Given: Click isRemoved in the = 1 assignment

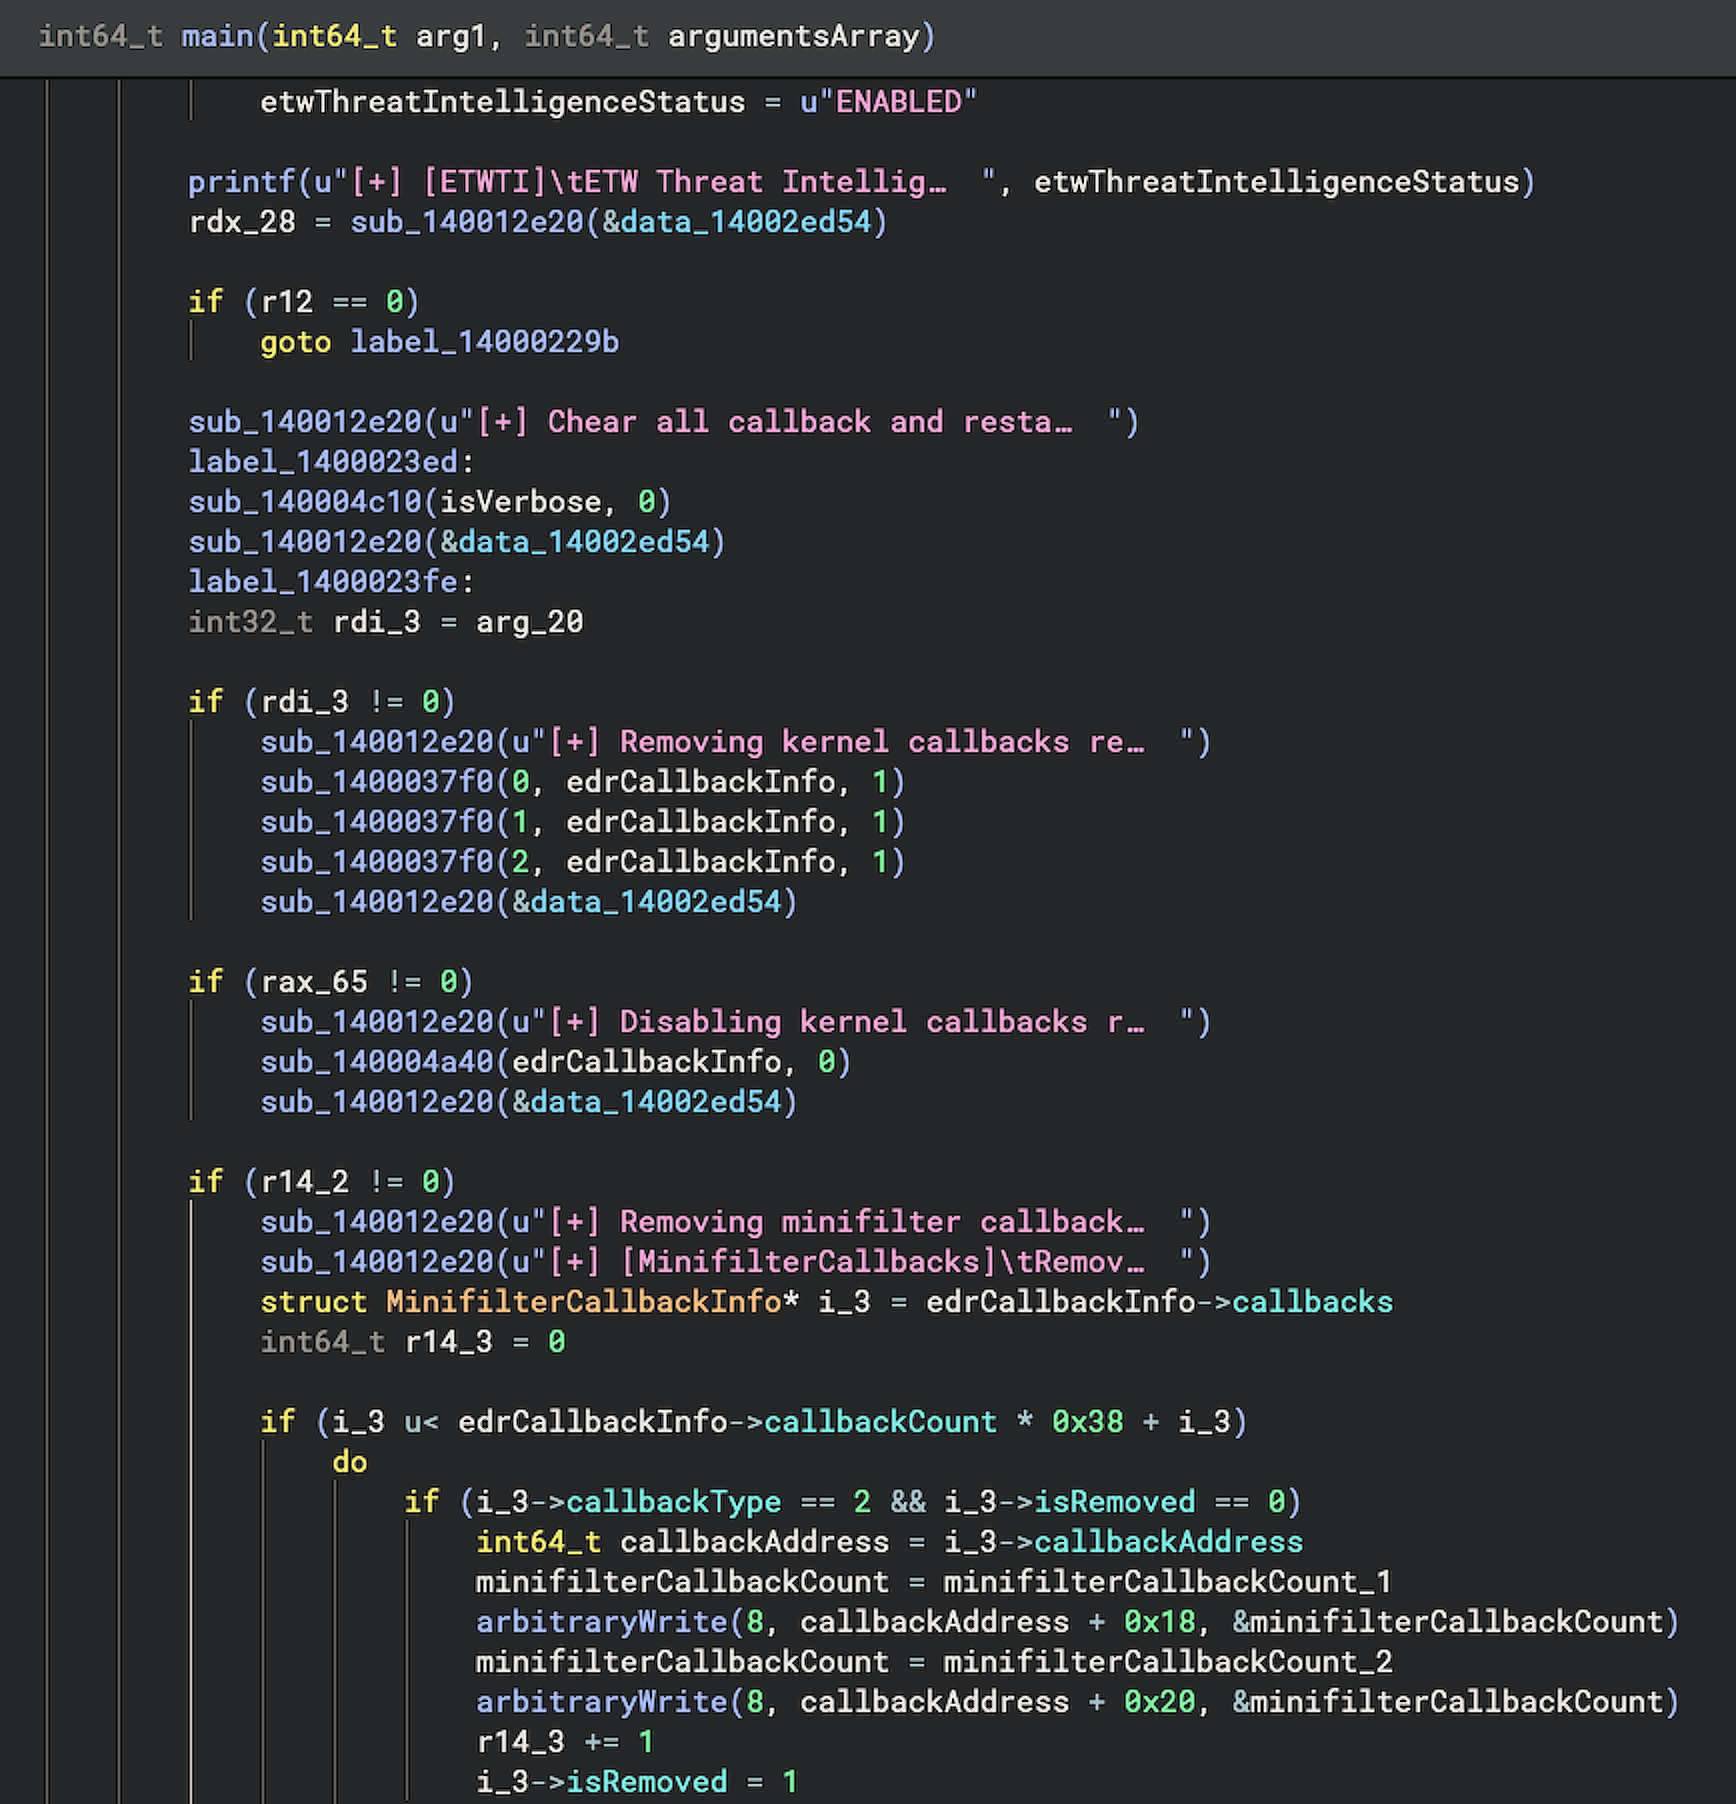Looking at the screenshot, I should 646,1782.
